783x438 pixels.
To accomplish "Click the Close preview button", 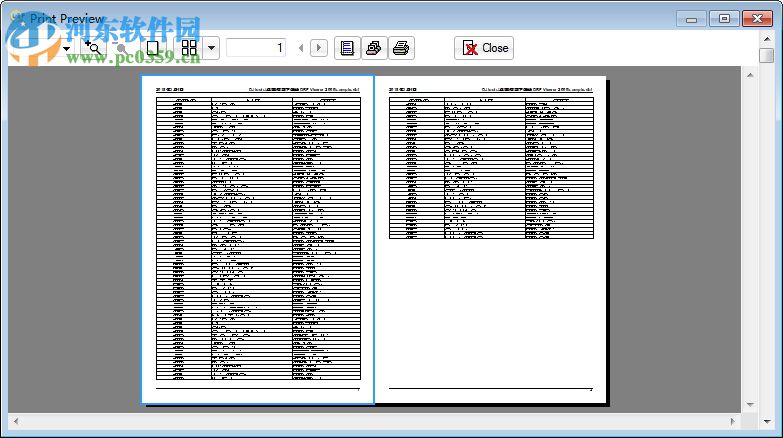I will tap(484, 48).
